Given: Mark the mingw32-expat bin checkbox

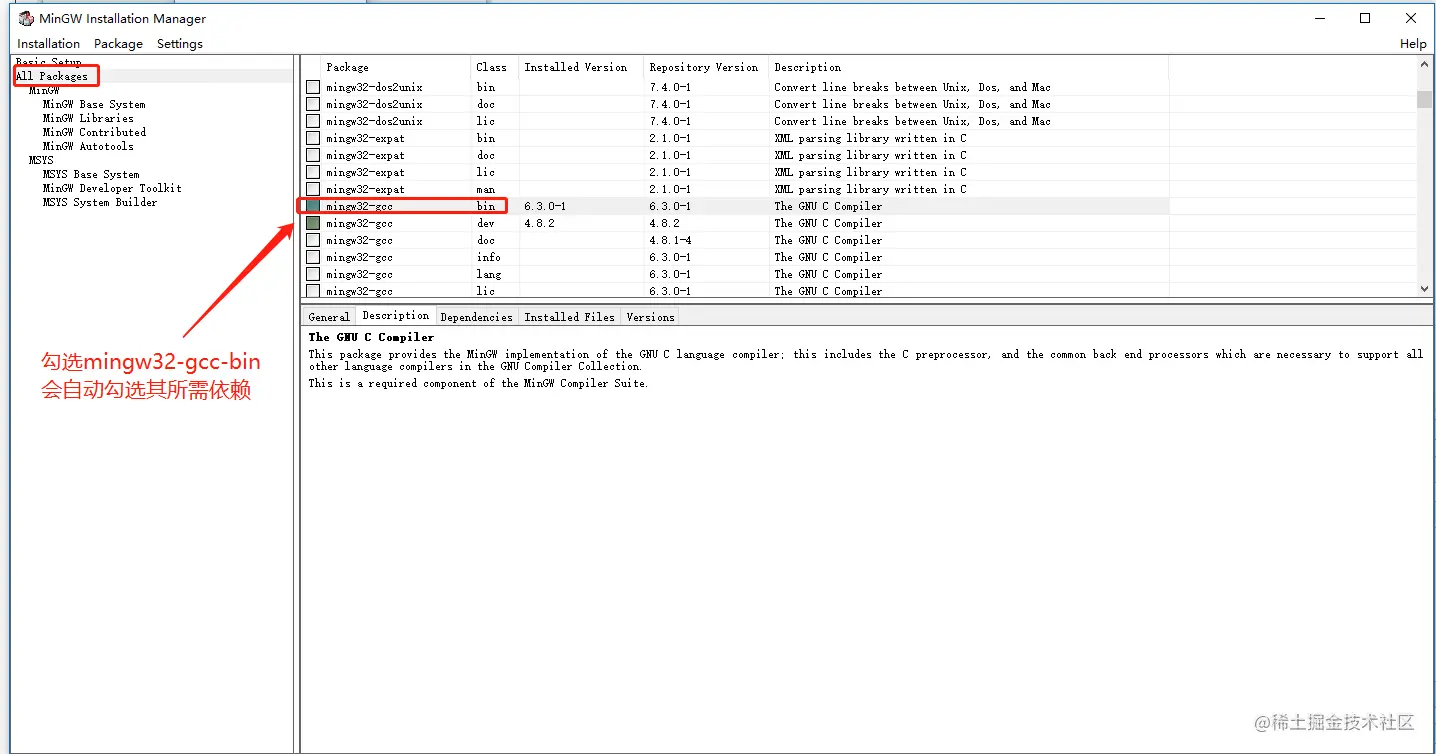Looking at the screenshot, I should (x=313, y=139).
